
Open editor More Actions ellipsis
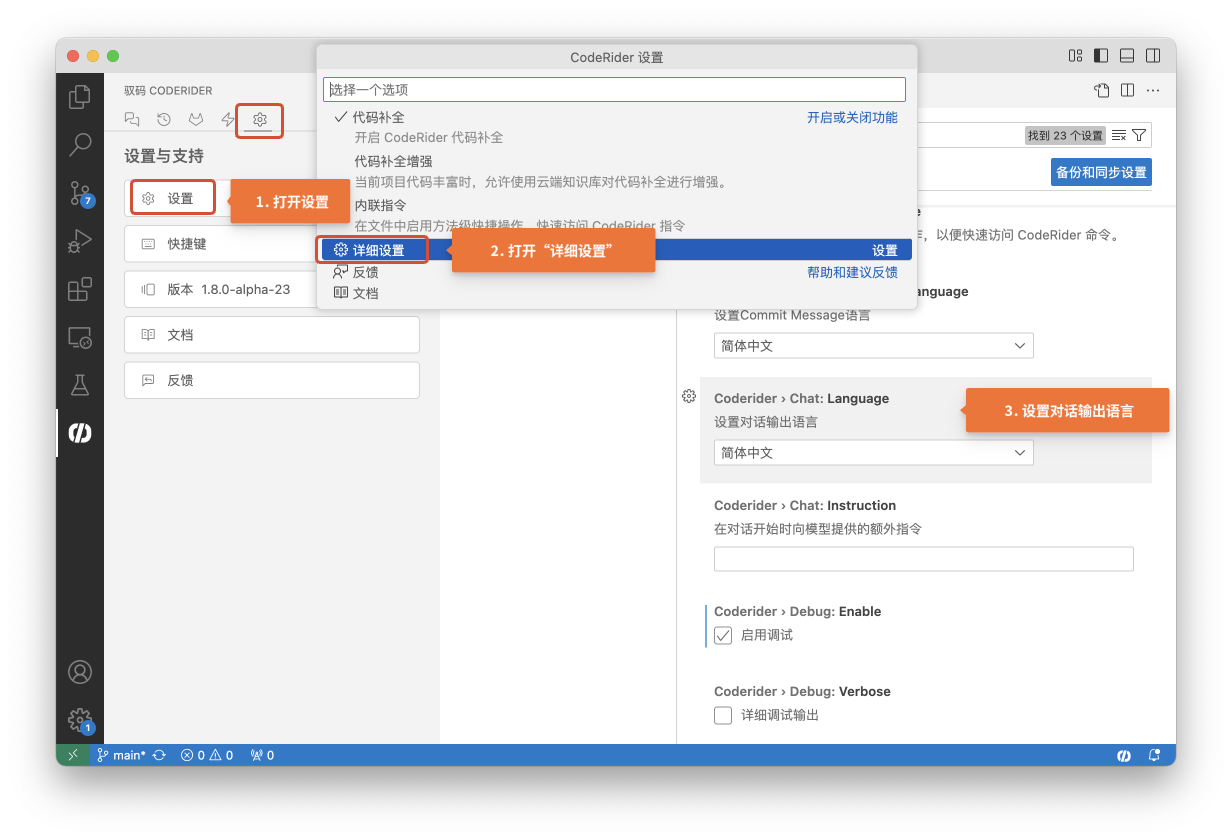click(x=1153, y=90)
